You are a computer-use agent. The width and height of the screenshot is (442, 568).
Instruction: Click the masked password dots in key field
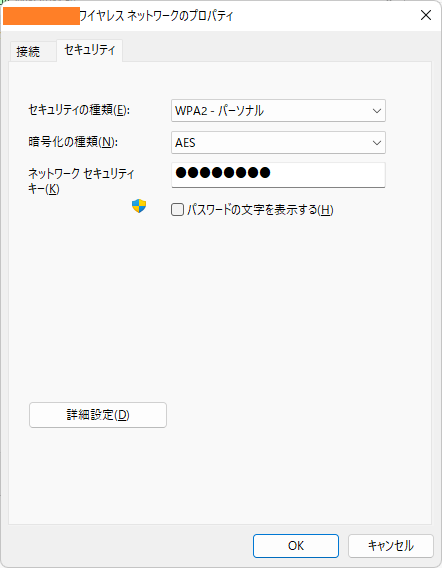[223, 173]
